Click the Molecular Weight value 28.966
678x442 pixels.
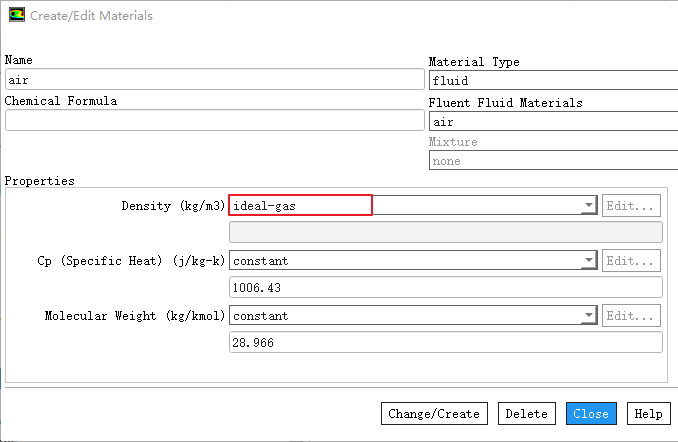446,342
